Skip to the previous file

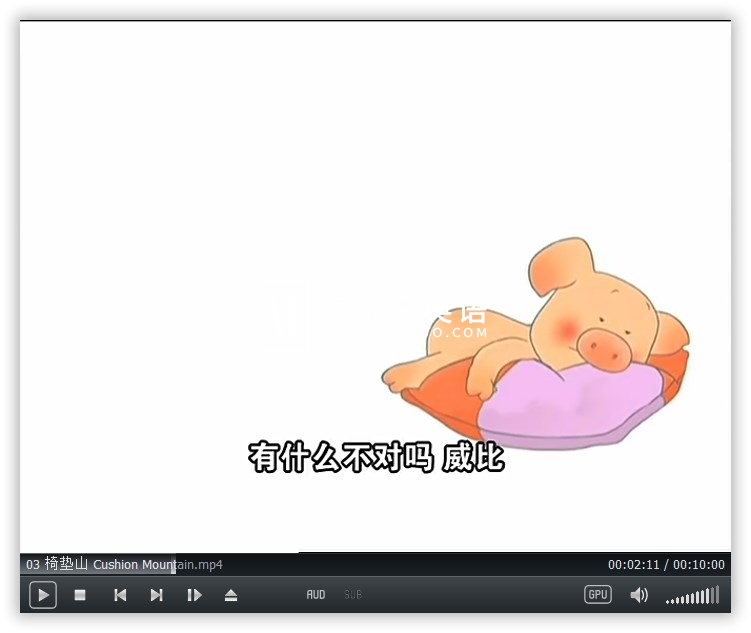point(120,595)
